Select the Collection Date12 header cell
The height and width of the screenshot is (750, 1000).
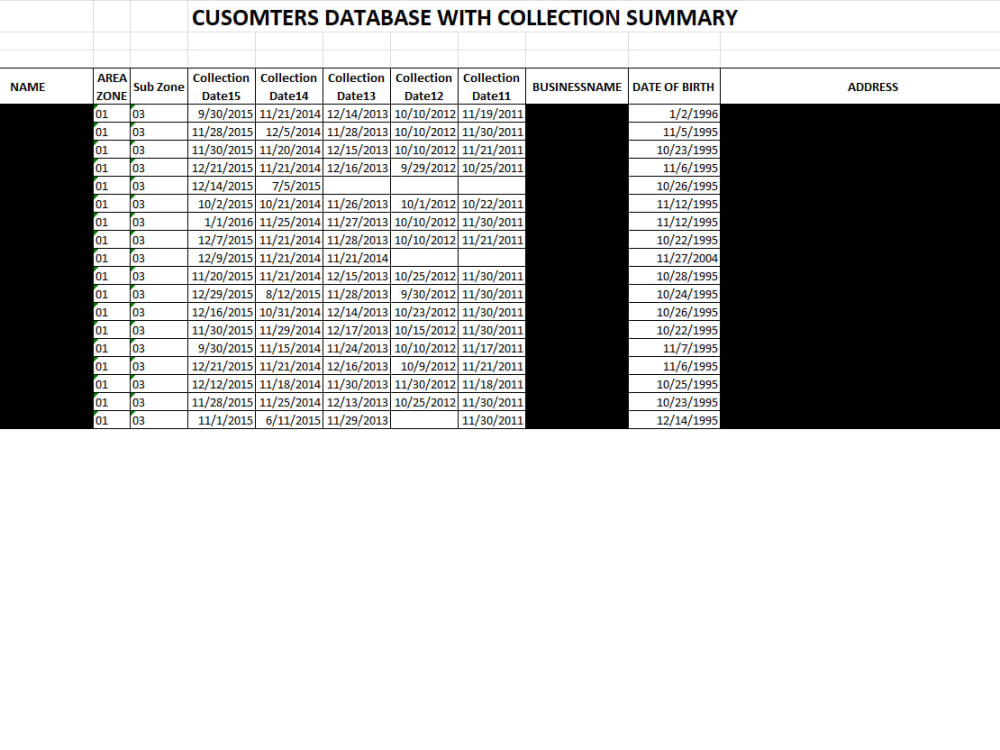tap(424, 87)
